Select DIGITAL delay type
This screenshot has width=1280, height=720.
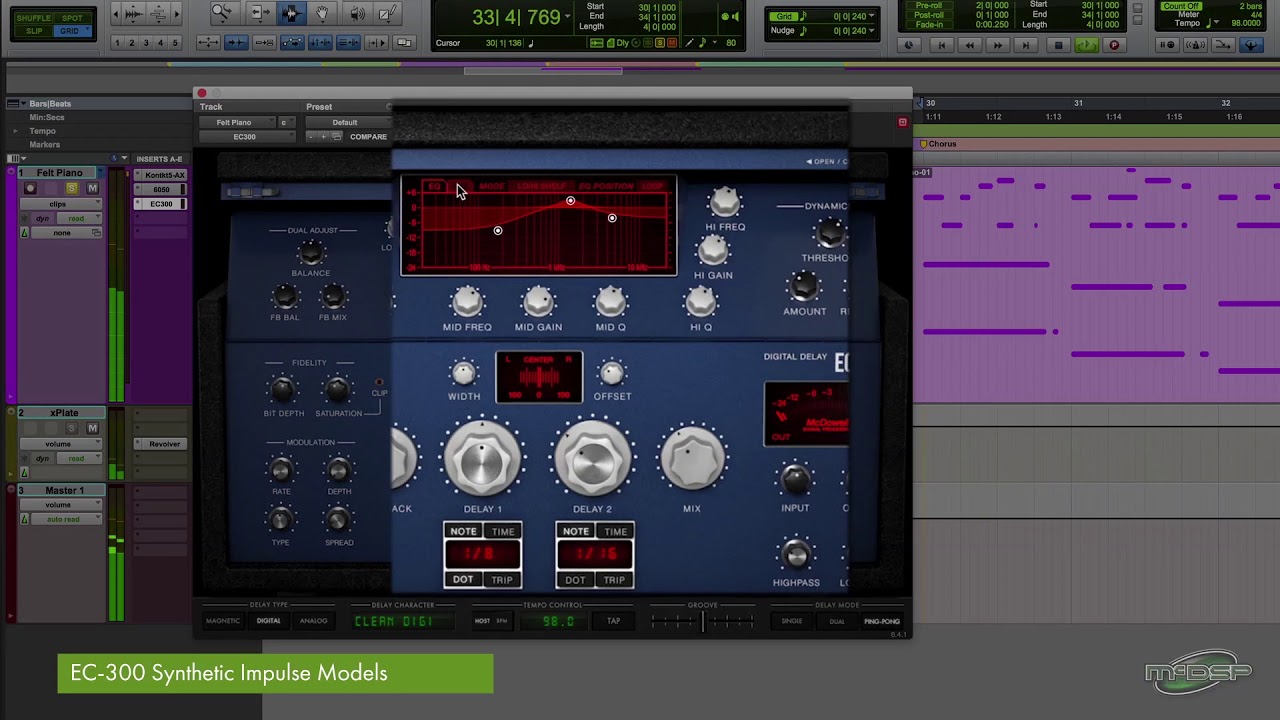coord(268,621)
